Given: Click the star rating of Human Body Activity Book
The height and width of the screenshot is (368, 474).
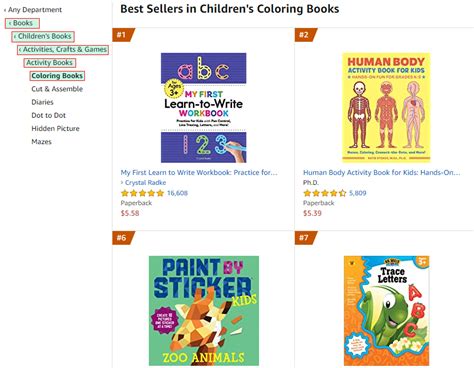Looking at the screenshot, I should pyautogui.click(x=325, y=193).
